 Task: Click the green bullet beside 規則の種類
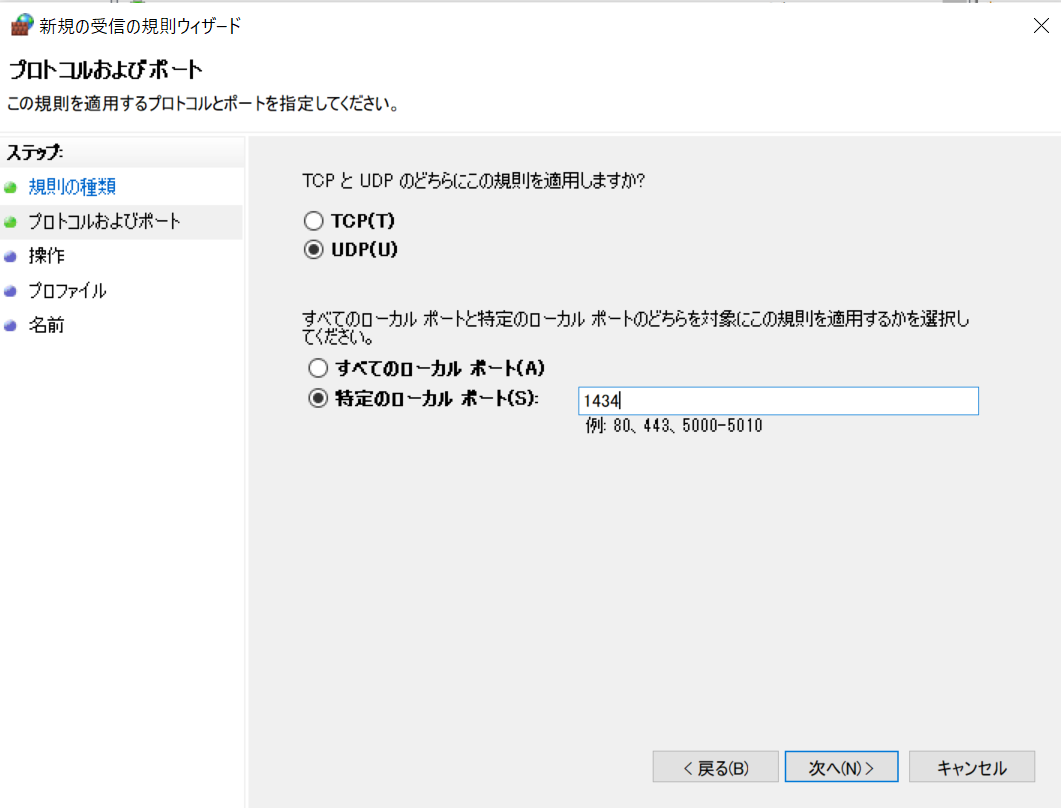[x=10, y=187]
